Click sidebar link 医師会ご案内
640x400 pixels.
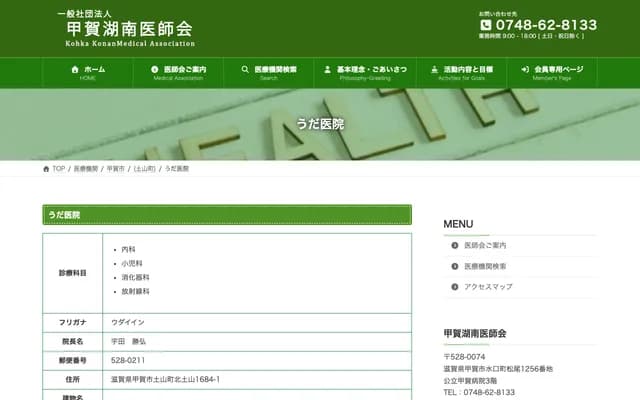[485, 245]
